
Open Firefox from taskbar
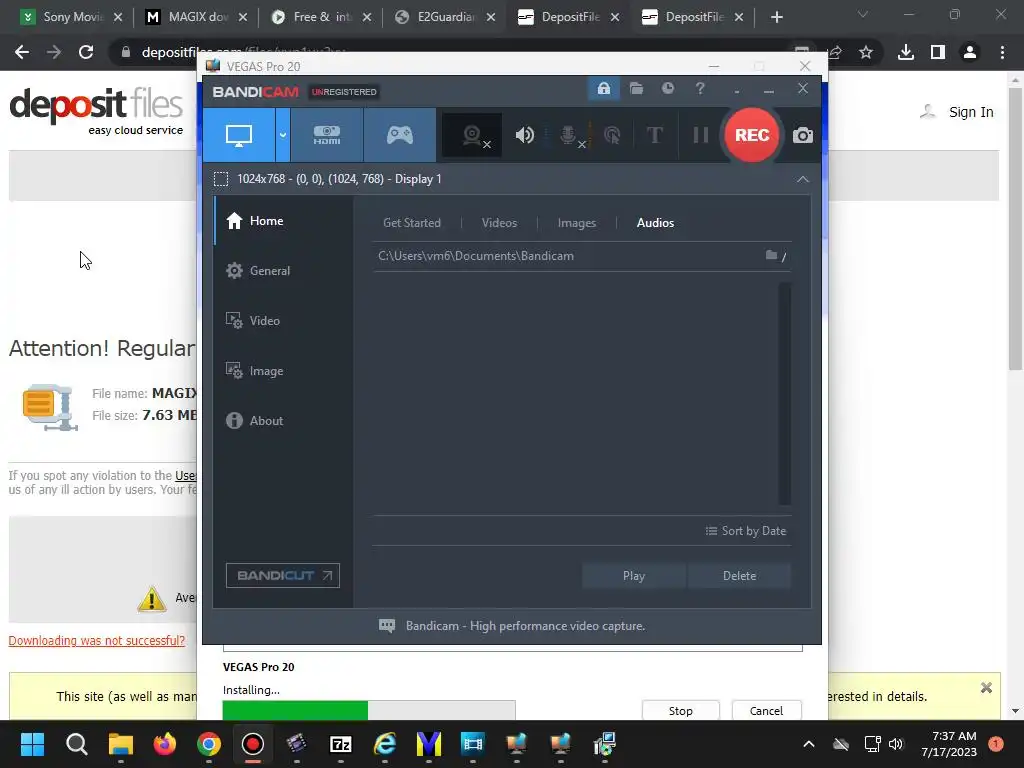(x=165, y=744)
